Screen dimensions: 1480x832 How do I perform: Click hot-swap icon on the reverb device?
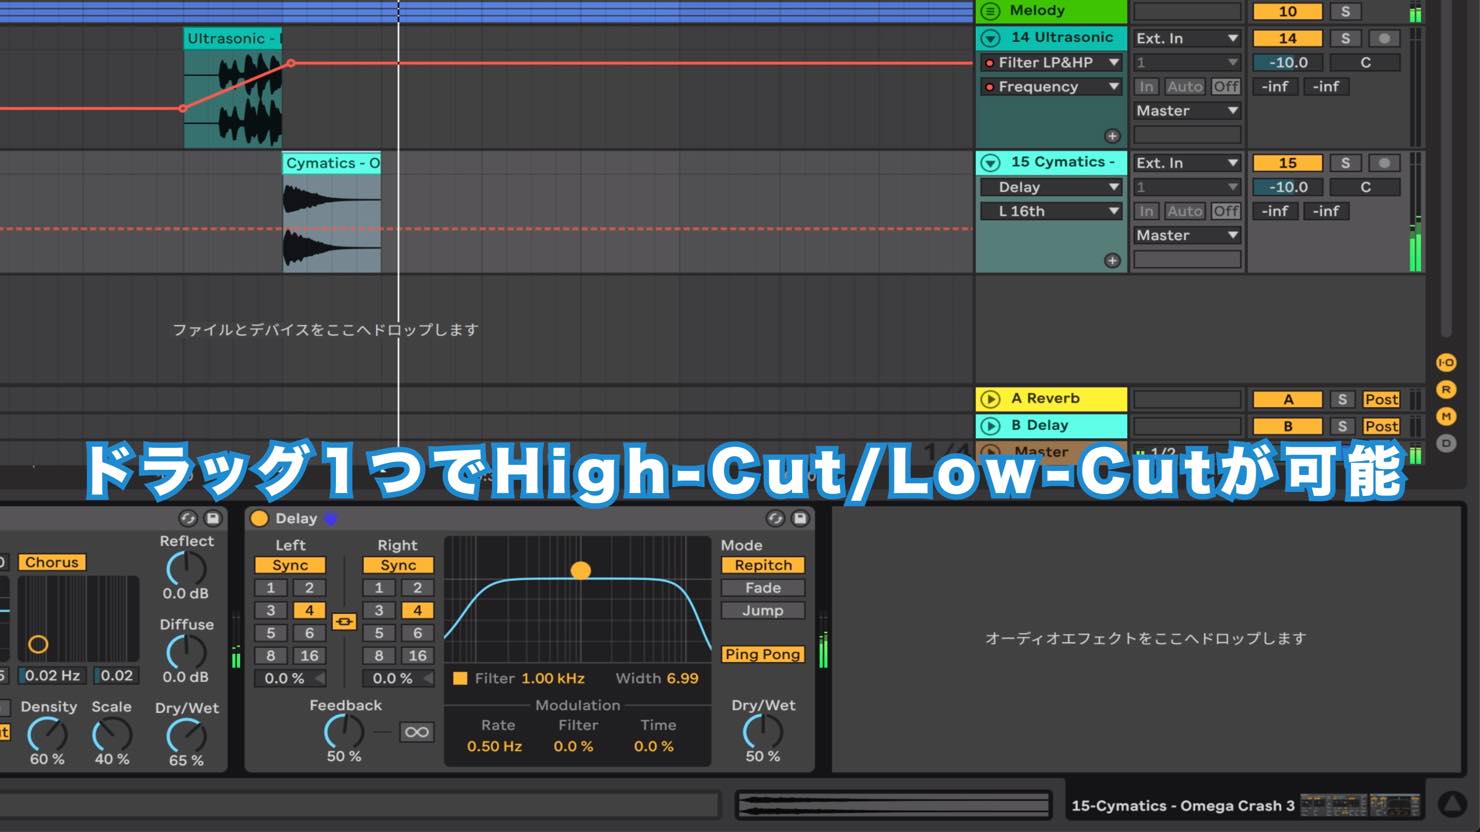pyautogui.click(x=187, y=518)
